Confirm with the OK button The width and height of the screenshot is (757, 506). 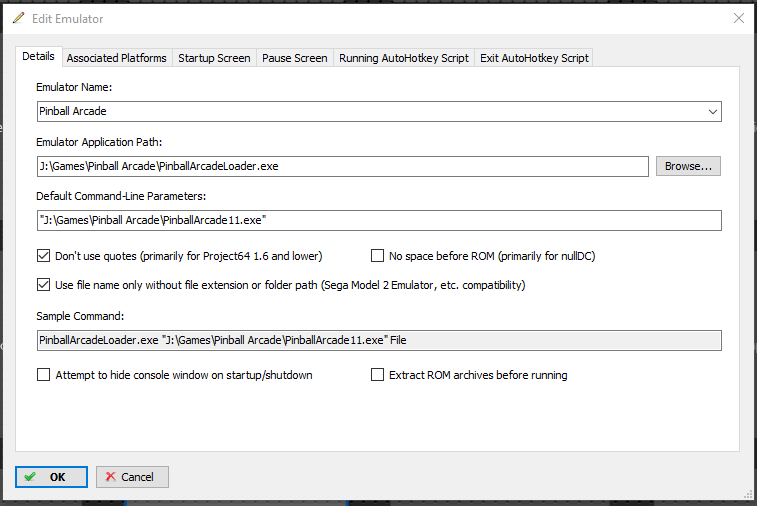click(x=52, y=477)
